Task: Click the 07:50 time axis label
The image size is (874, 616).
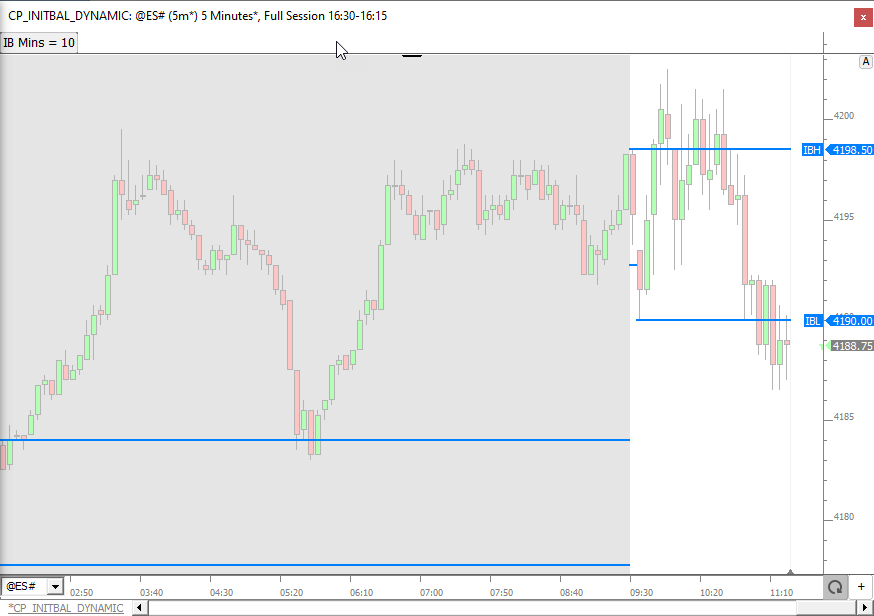Action: point(502,593)
